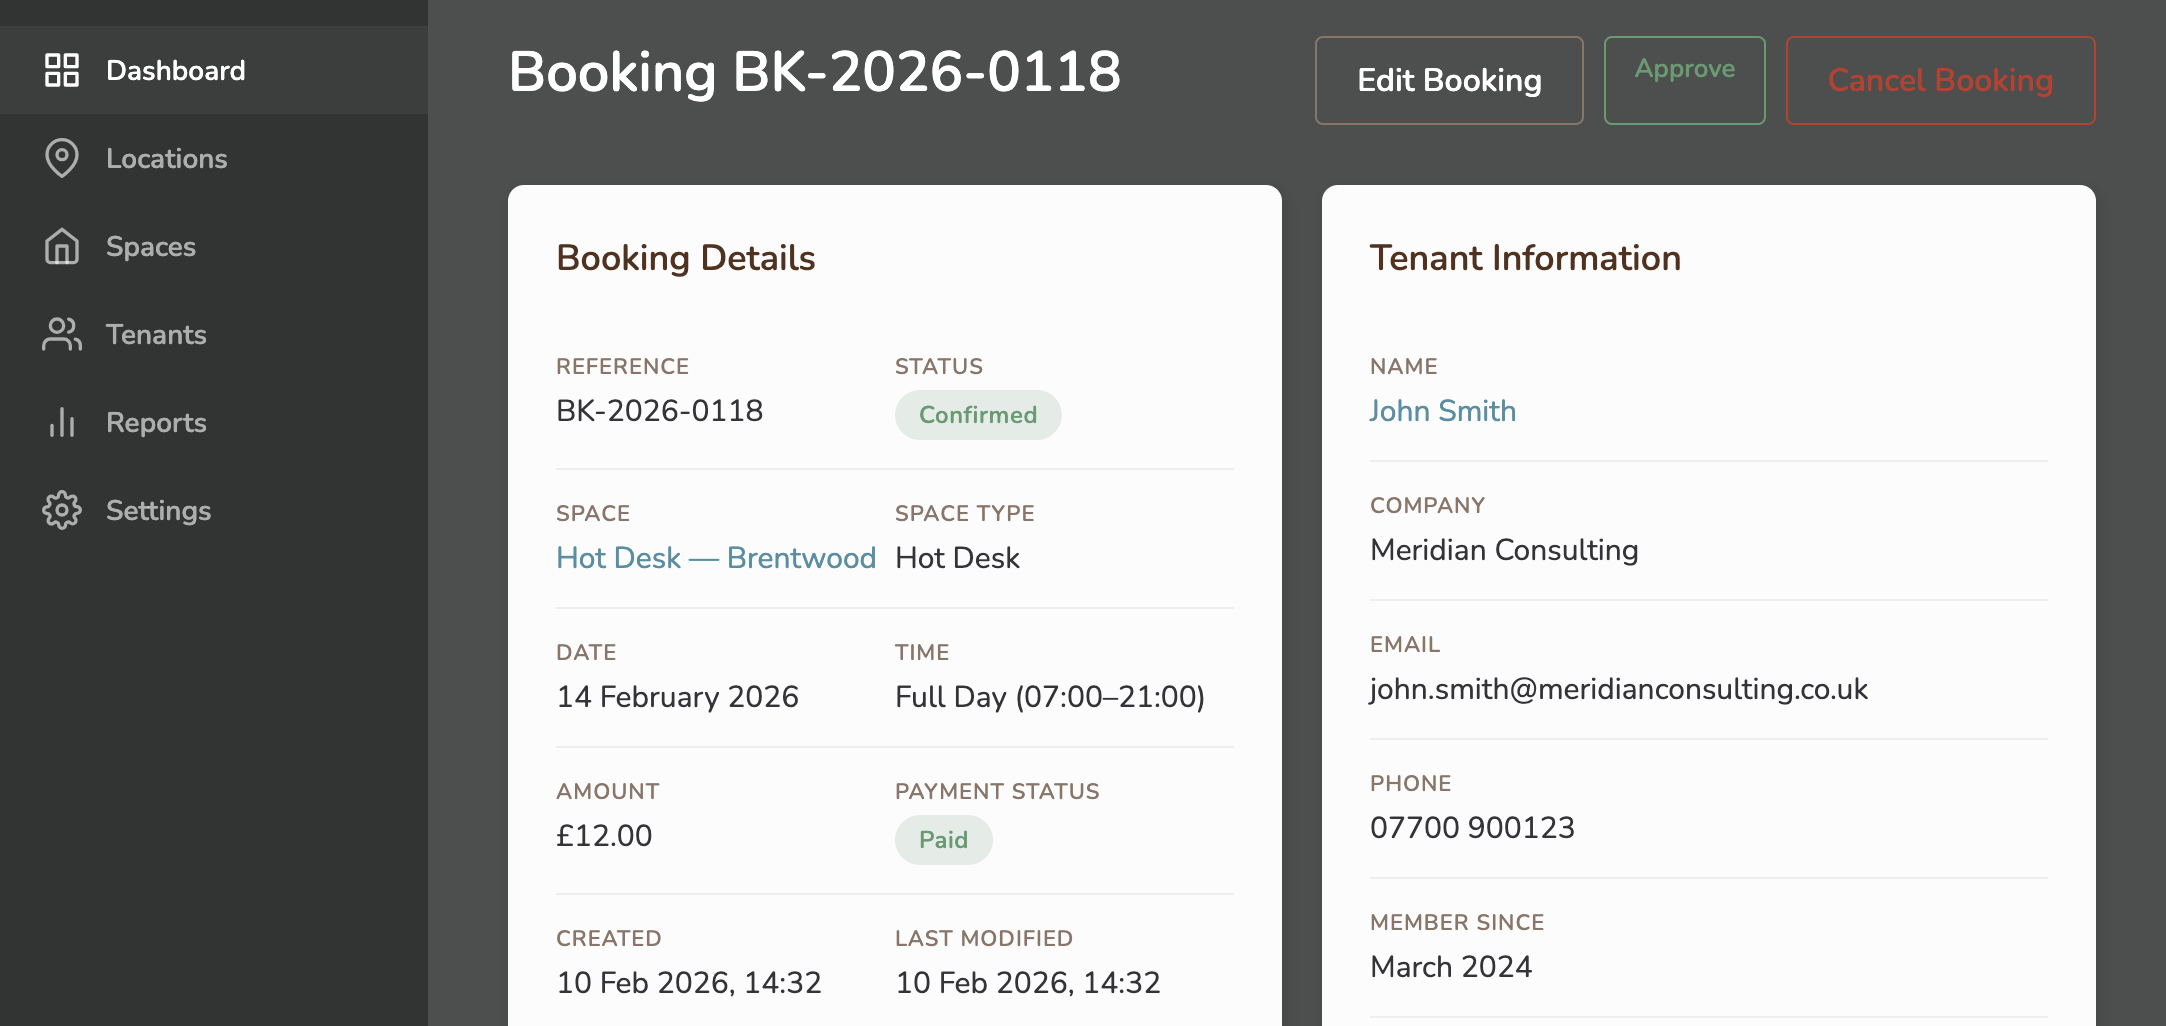Navigate to the Tenants section
Screen dimensions: 2166x1026
(x=156, y=334)
